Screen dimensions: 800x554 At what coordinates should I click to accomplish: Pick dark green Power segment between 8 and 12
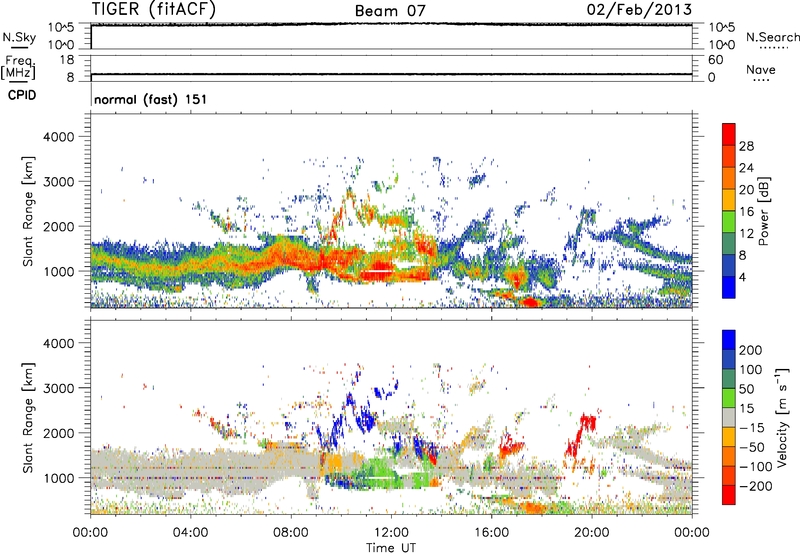729,243
